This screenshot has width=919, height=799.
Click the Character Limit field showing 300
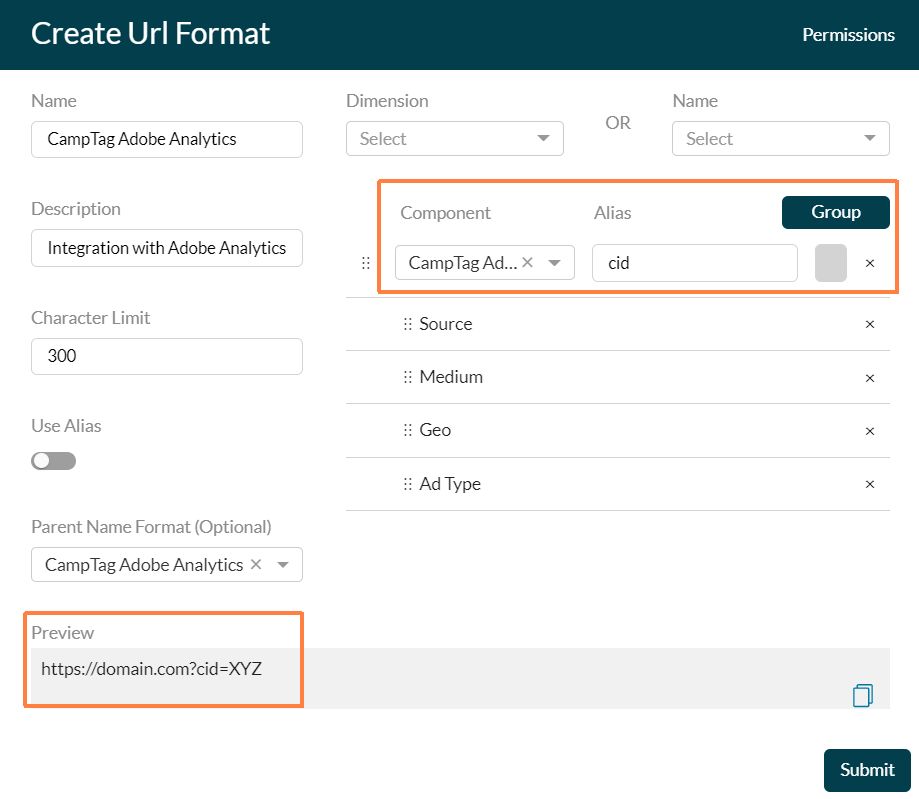pos(166,356)
